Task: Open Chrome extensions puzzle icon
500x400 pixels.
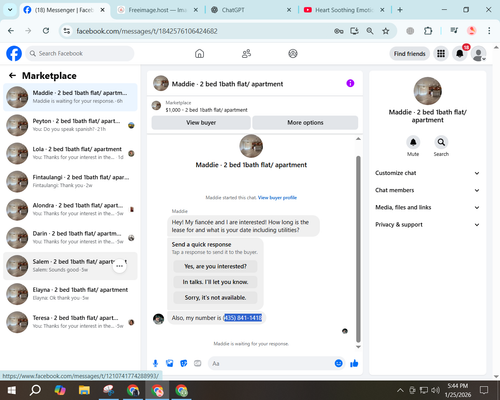Action: [428, 31]
